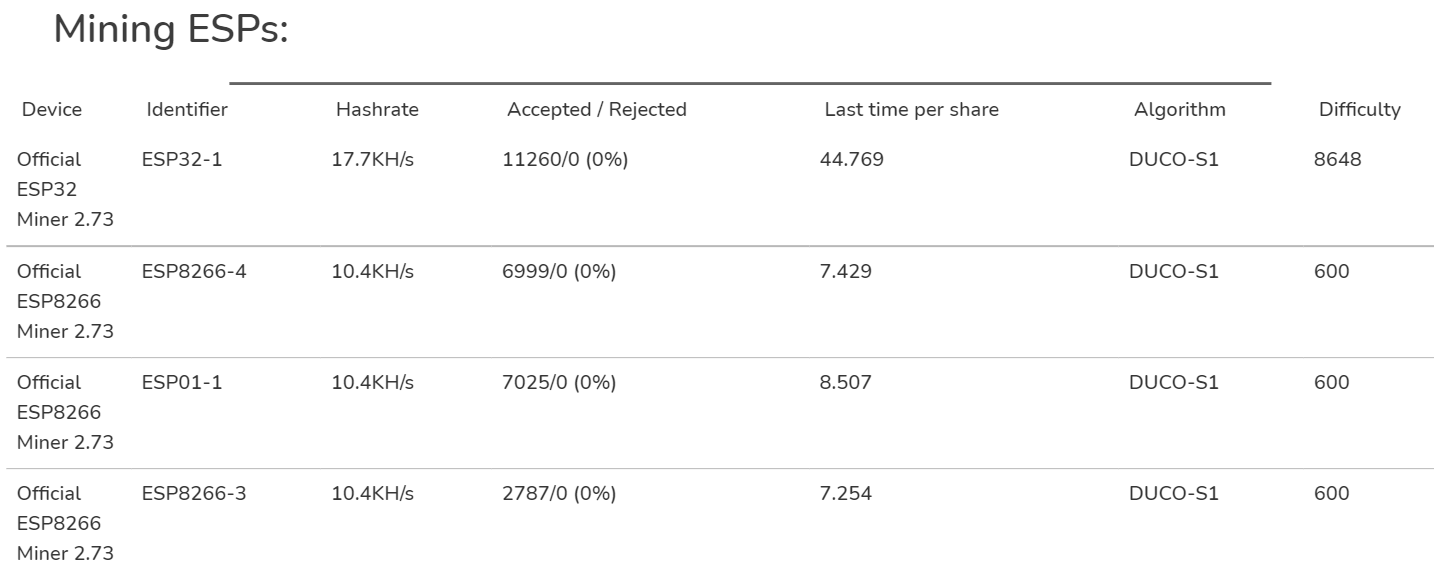Select the ESP8266-4 identifier cell
This screenshot has width=1434, height=575.
point(194,271)
